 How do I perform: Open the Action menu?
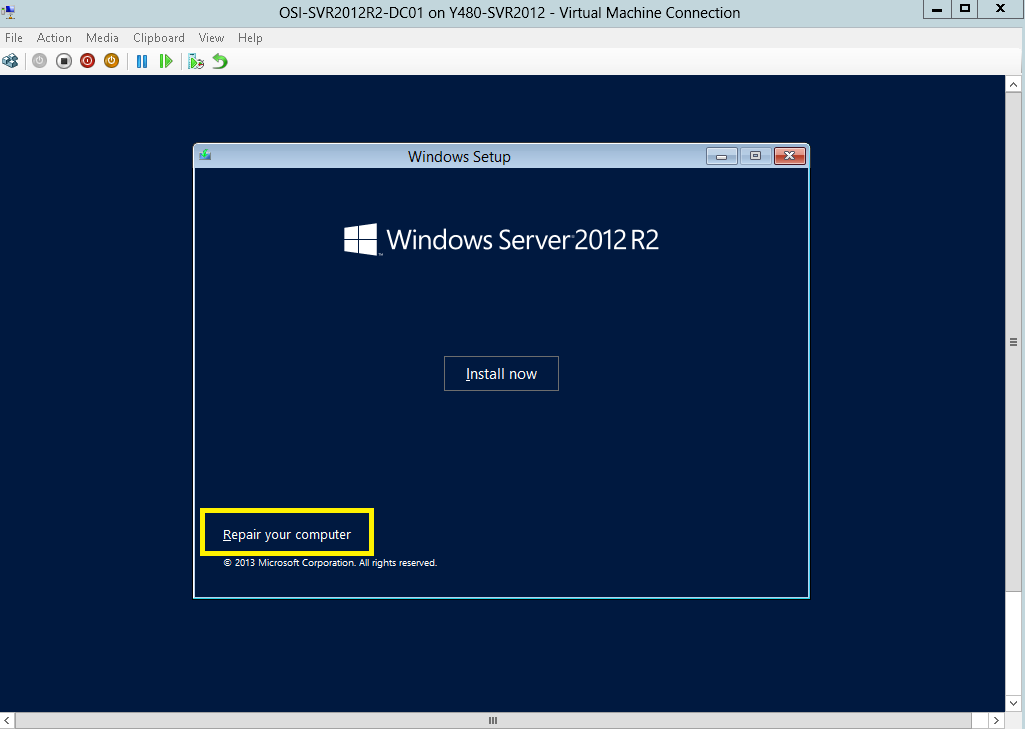point(54,38)
